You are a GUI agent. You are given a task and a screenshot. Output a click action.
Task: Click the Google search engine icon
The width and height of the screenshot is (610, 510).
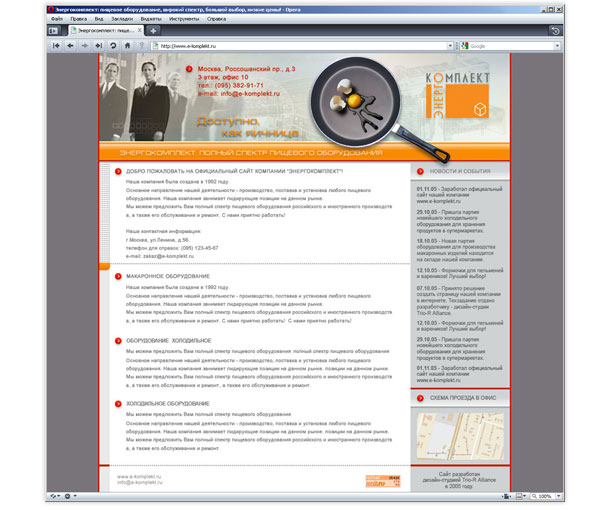coord(464,46)
